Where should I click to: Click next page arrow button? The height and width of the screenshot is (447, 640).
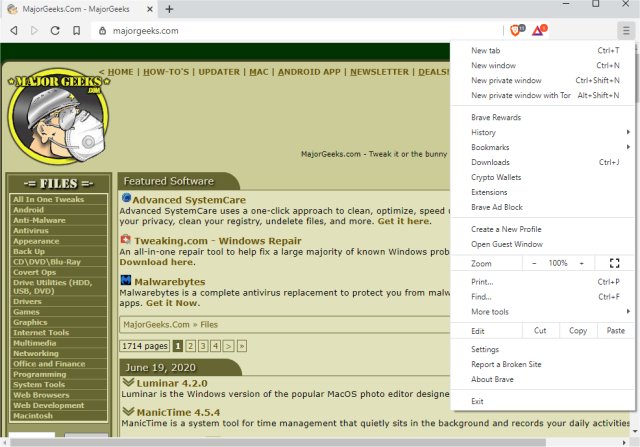(x=229, y=346)
